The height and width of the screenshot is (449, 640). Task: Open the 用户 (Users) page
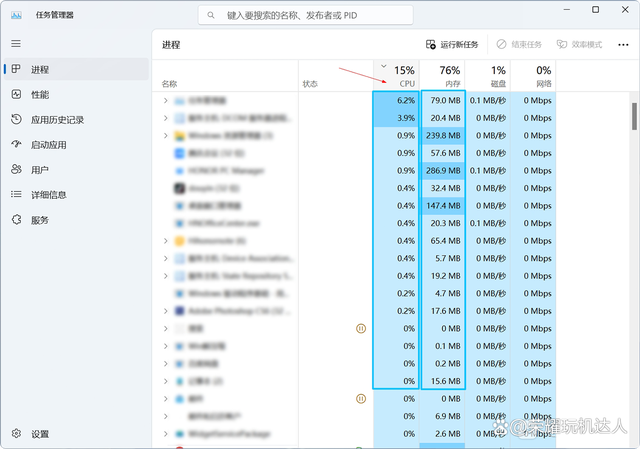[40, 170]
